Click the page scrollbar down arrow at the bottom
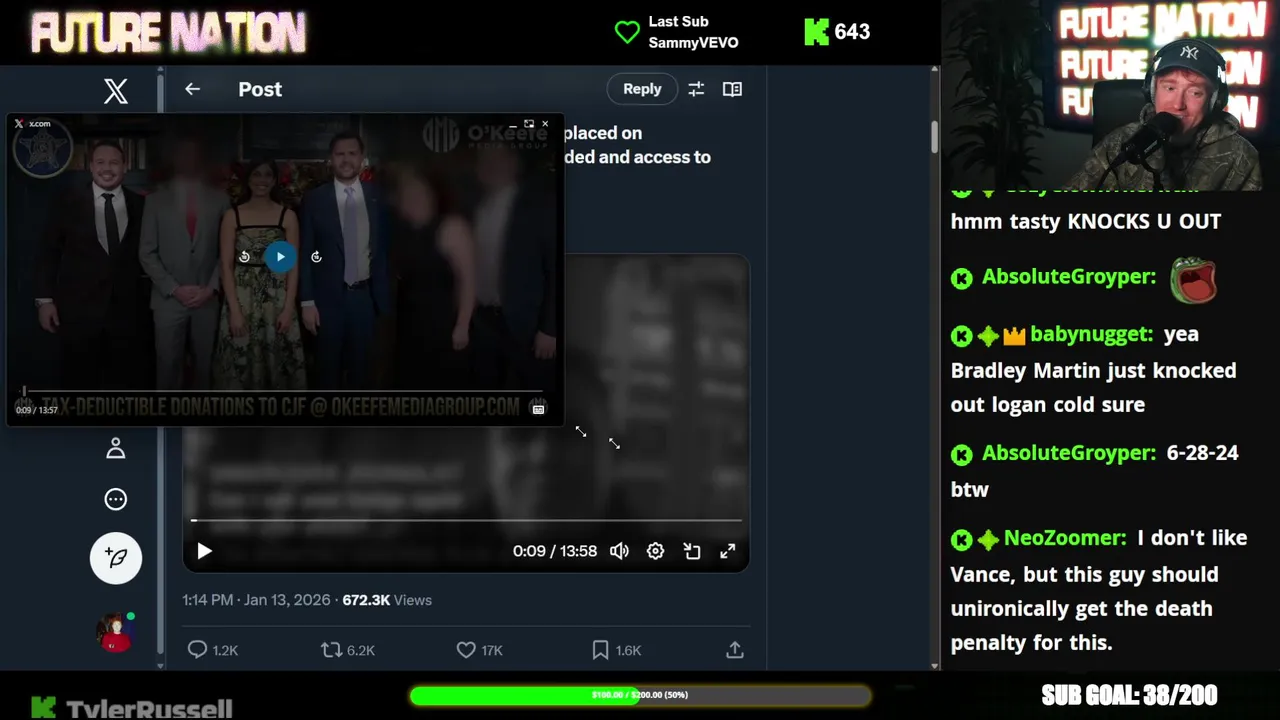This screenshot has height=720, width=1280. (935, 665)
